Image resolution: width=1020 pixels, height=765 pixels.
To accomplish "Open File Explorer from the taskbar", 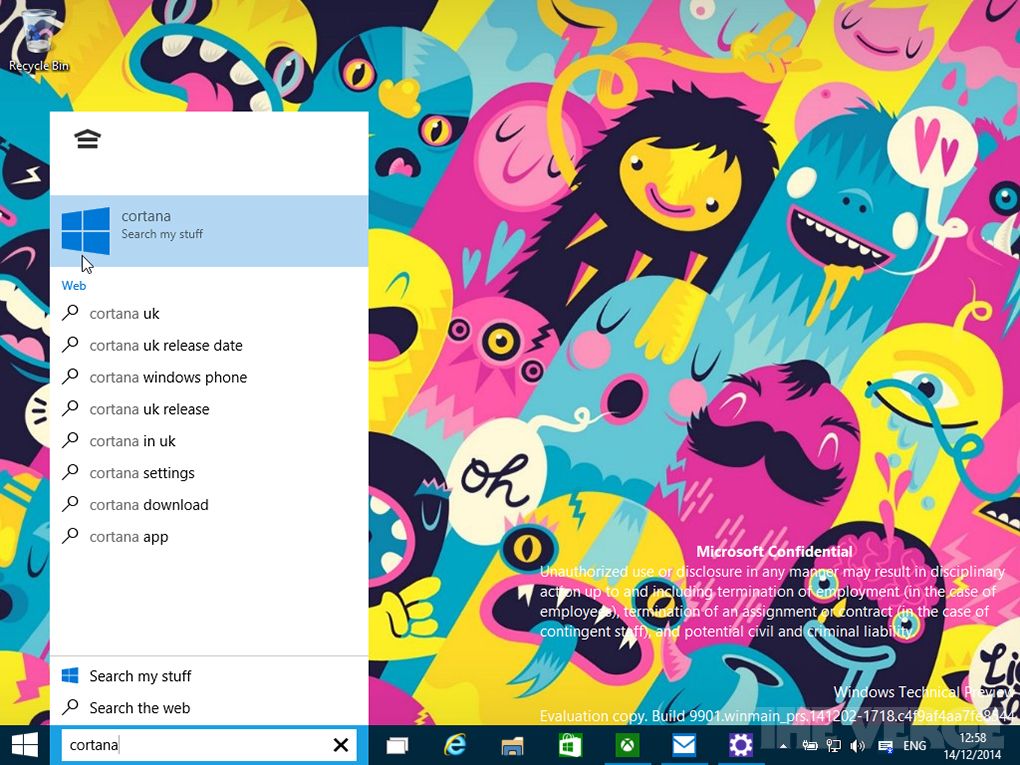I will [511, 745].
